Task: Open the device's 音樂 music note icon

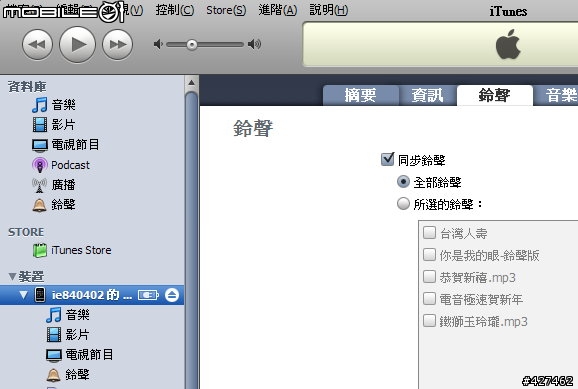Action: pos(53,315)
